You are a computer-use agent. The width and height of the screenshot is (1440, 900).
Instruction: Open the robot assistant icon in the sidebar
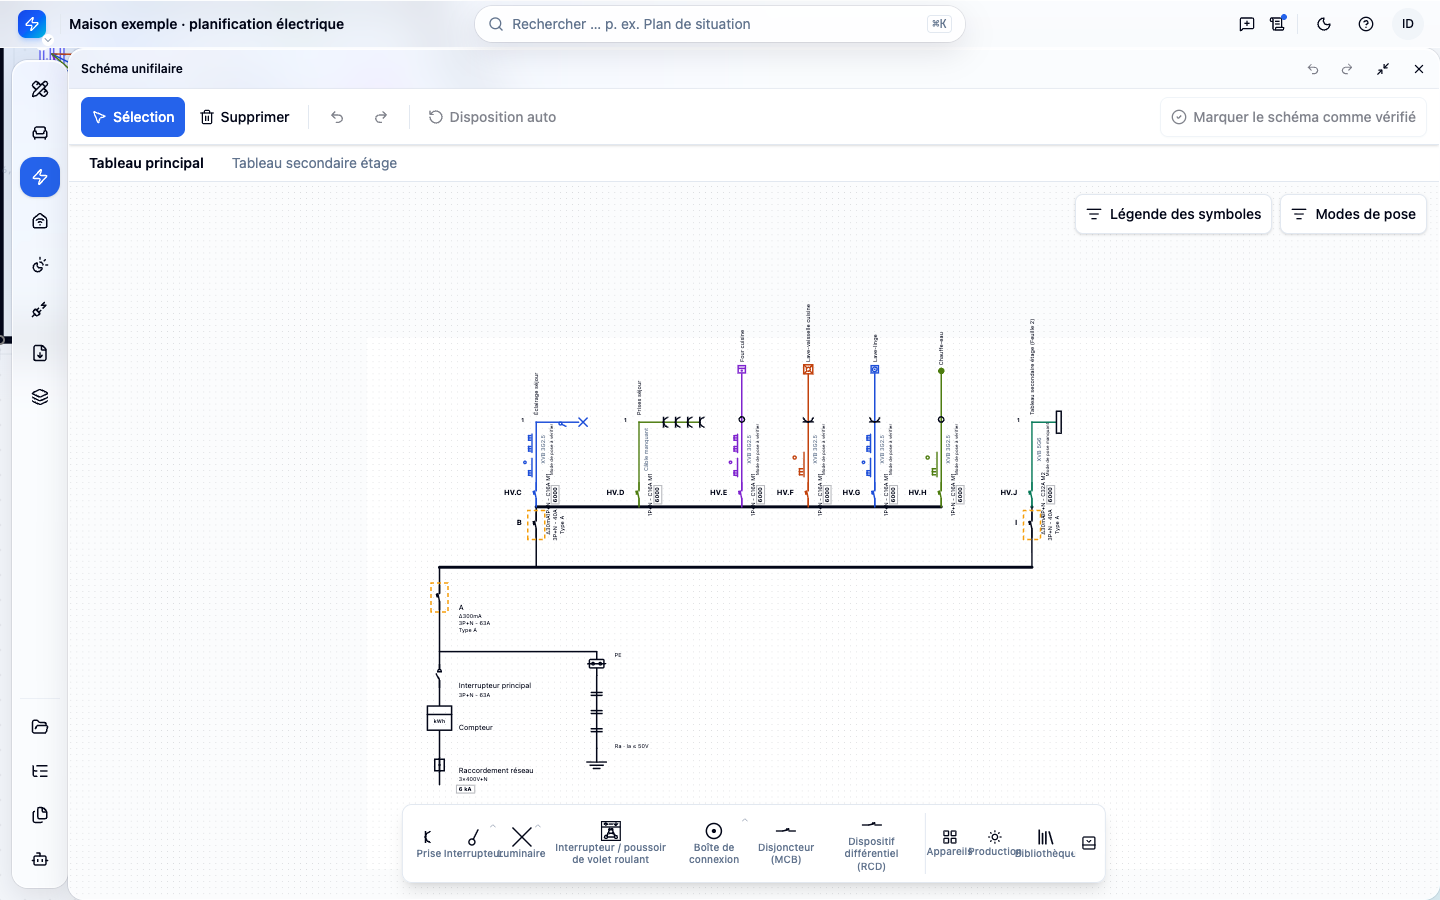40,859
